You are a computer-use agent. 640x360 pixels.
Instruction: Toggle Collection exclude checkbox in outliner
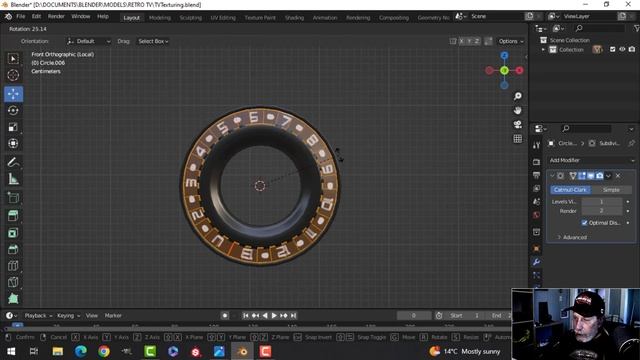click(x=612, y=49)
